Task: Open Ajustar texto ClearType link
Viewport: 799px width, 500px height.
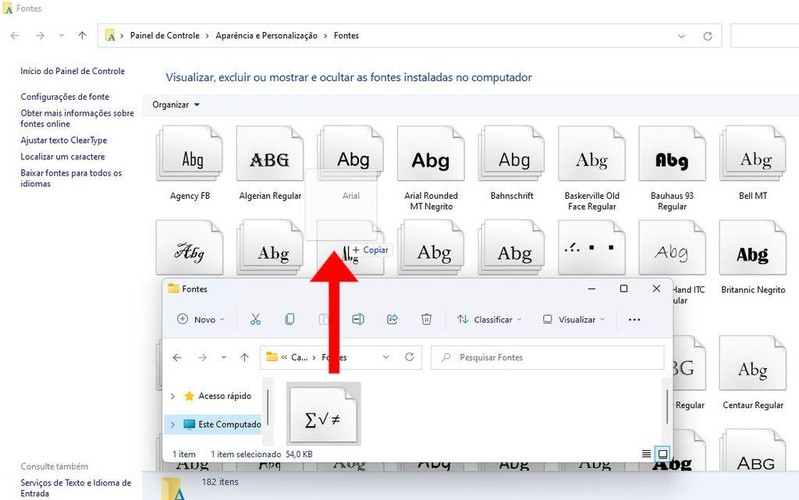Action: pyautogui.click(x=64, y=140)
